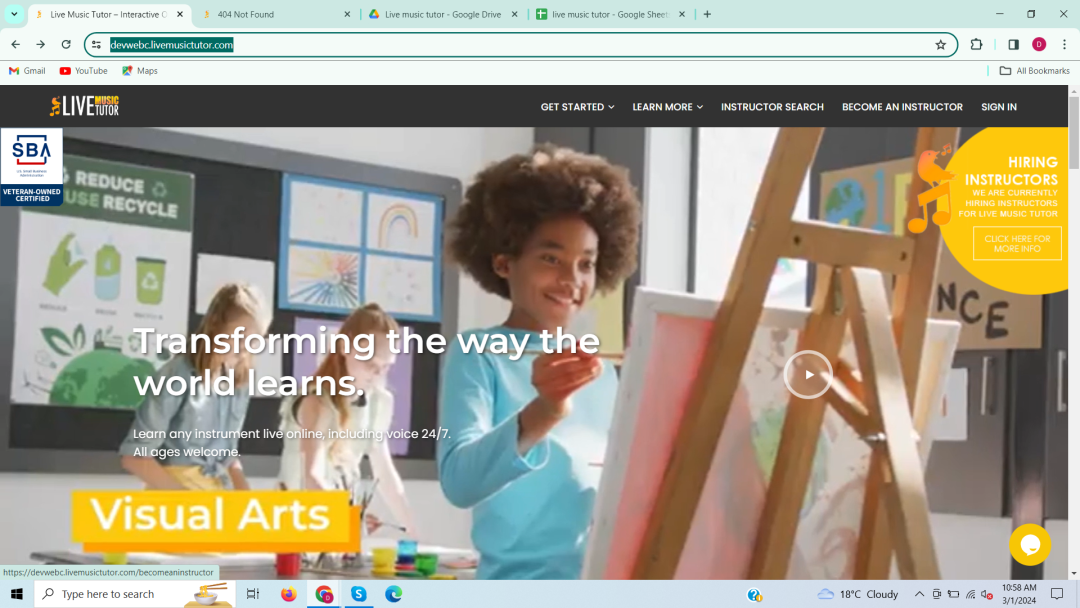
Task: Open the Instructor Search page
Action: [x=772, y=107]
